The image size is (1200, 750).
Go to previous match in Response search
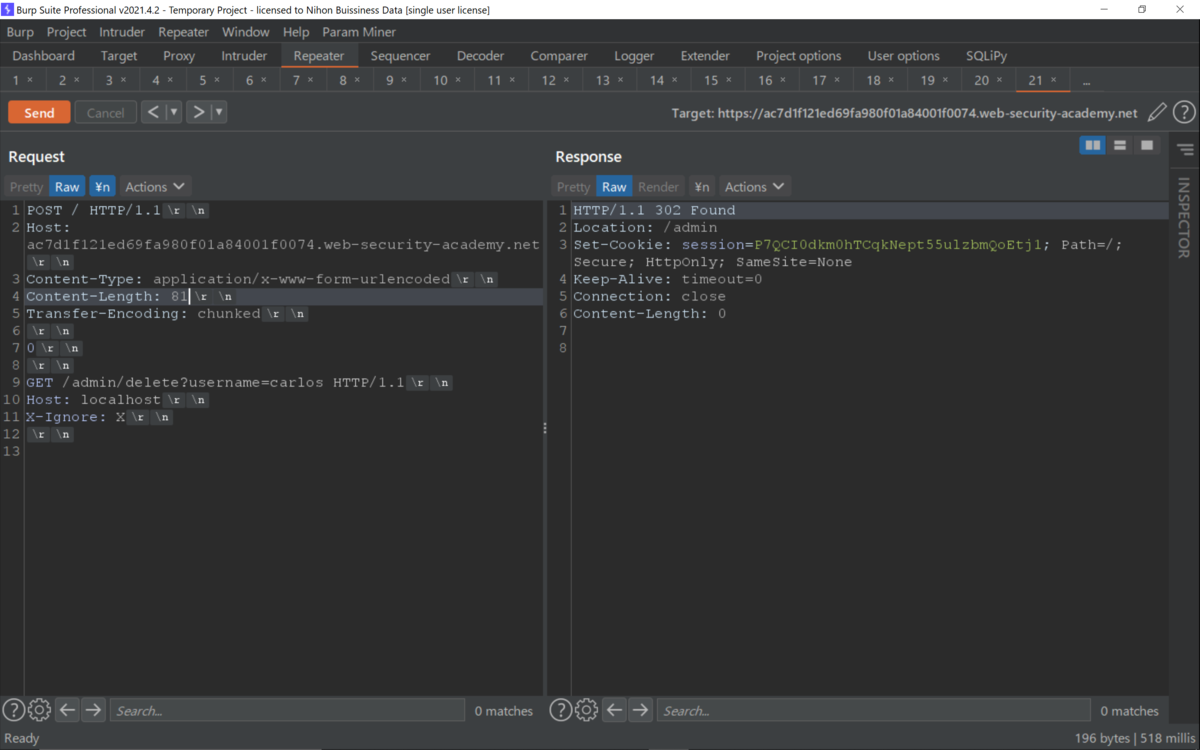point(615,710)
